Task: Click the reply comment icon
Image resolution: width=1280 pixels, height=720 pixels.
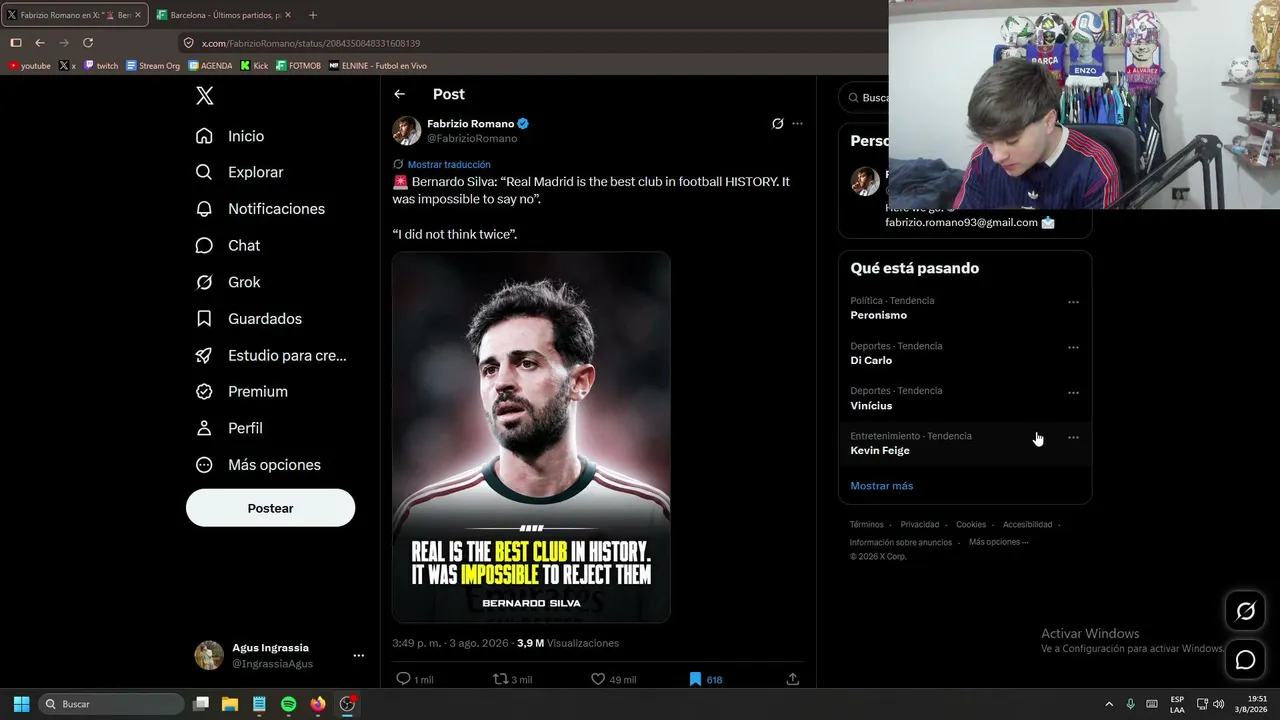Action: pos(403,679)
